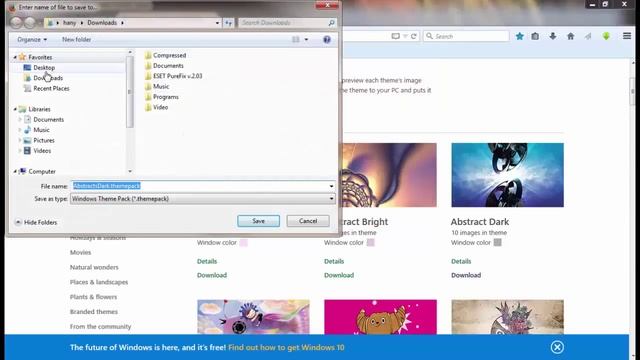Click the browser bookmark star icon

(520, 36)
